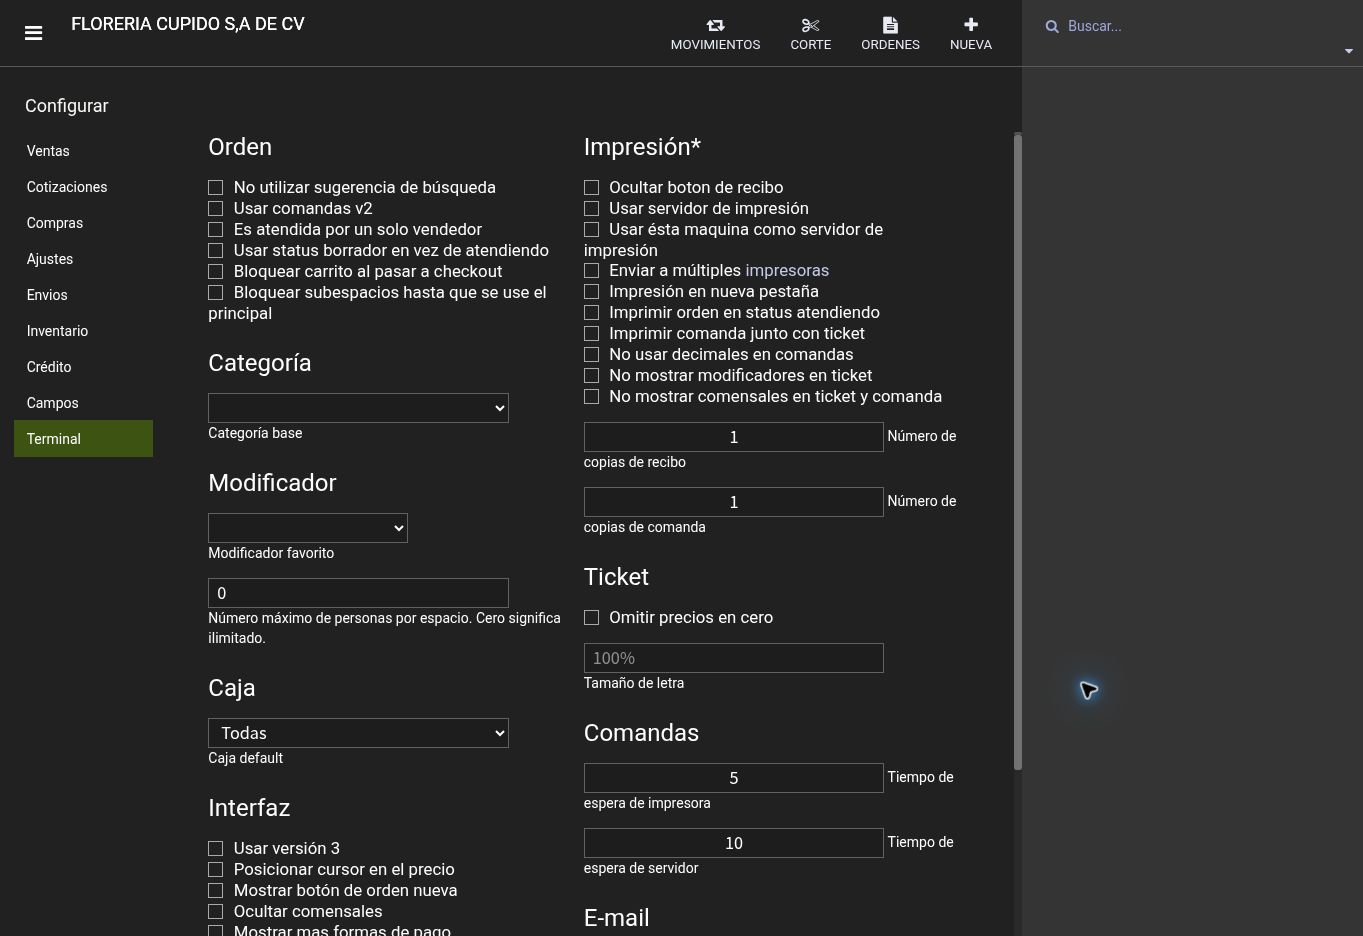
Task: Check Usar comandas v2
Action: coord(216,209)
